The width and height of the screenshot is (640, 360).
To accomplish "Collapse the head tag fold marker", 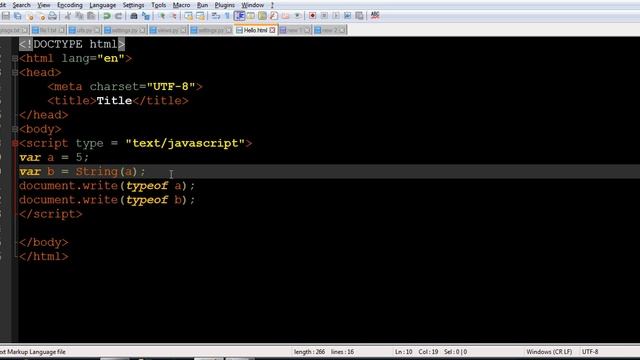I will (15, 73).
